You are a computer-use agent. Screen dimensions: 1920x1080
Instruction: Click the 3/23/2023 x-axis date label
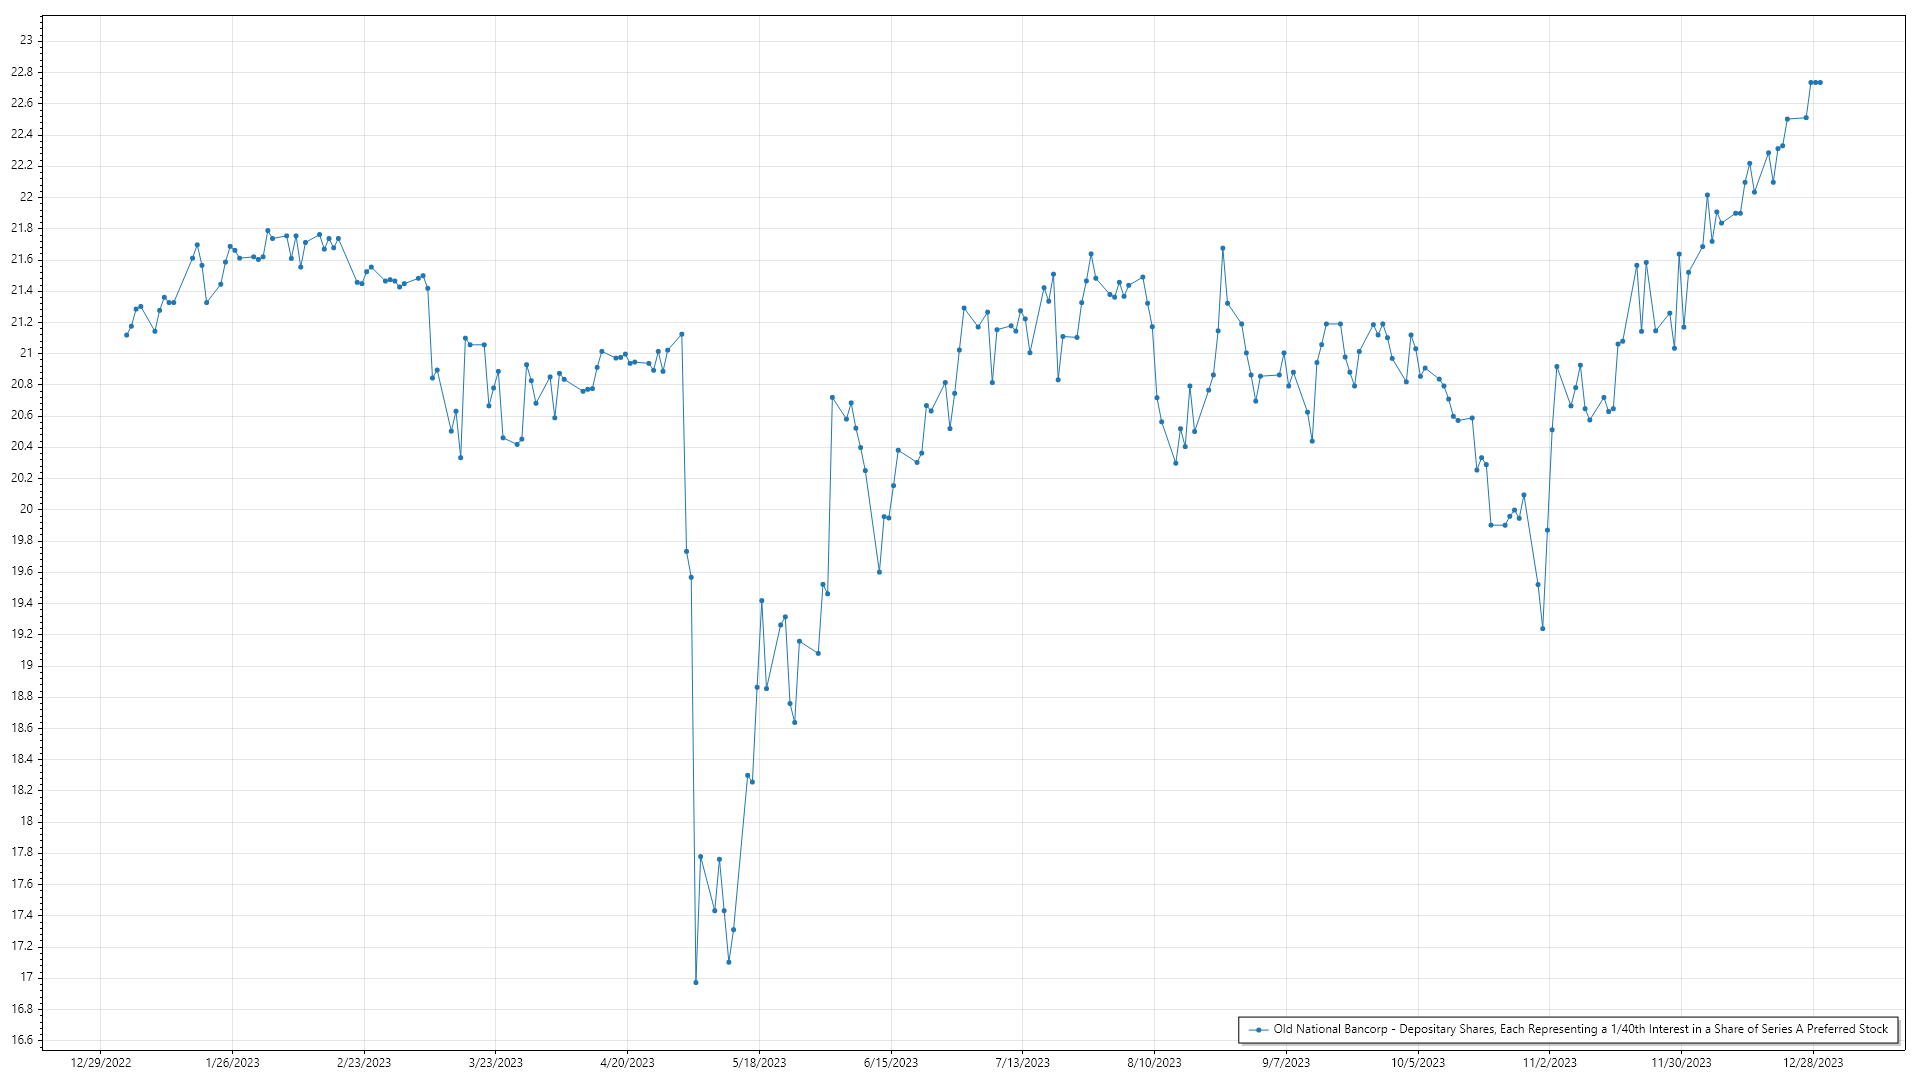[496, 1063]
